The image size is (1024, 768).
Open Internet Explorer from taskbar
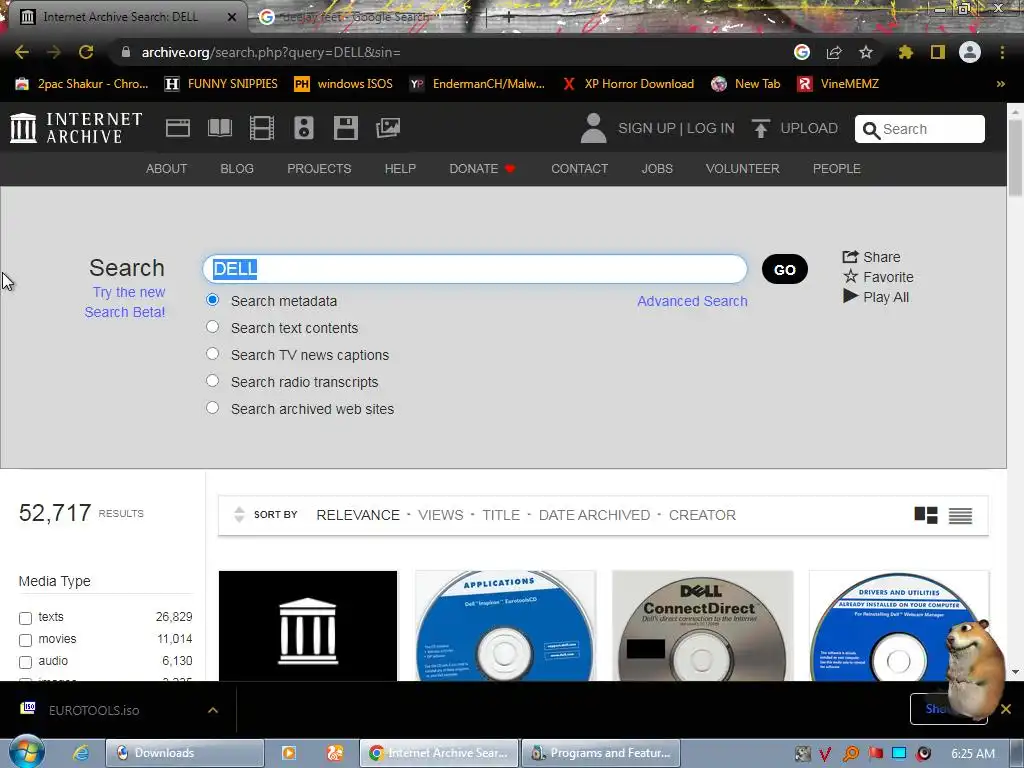point(81,753)
